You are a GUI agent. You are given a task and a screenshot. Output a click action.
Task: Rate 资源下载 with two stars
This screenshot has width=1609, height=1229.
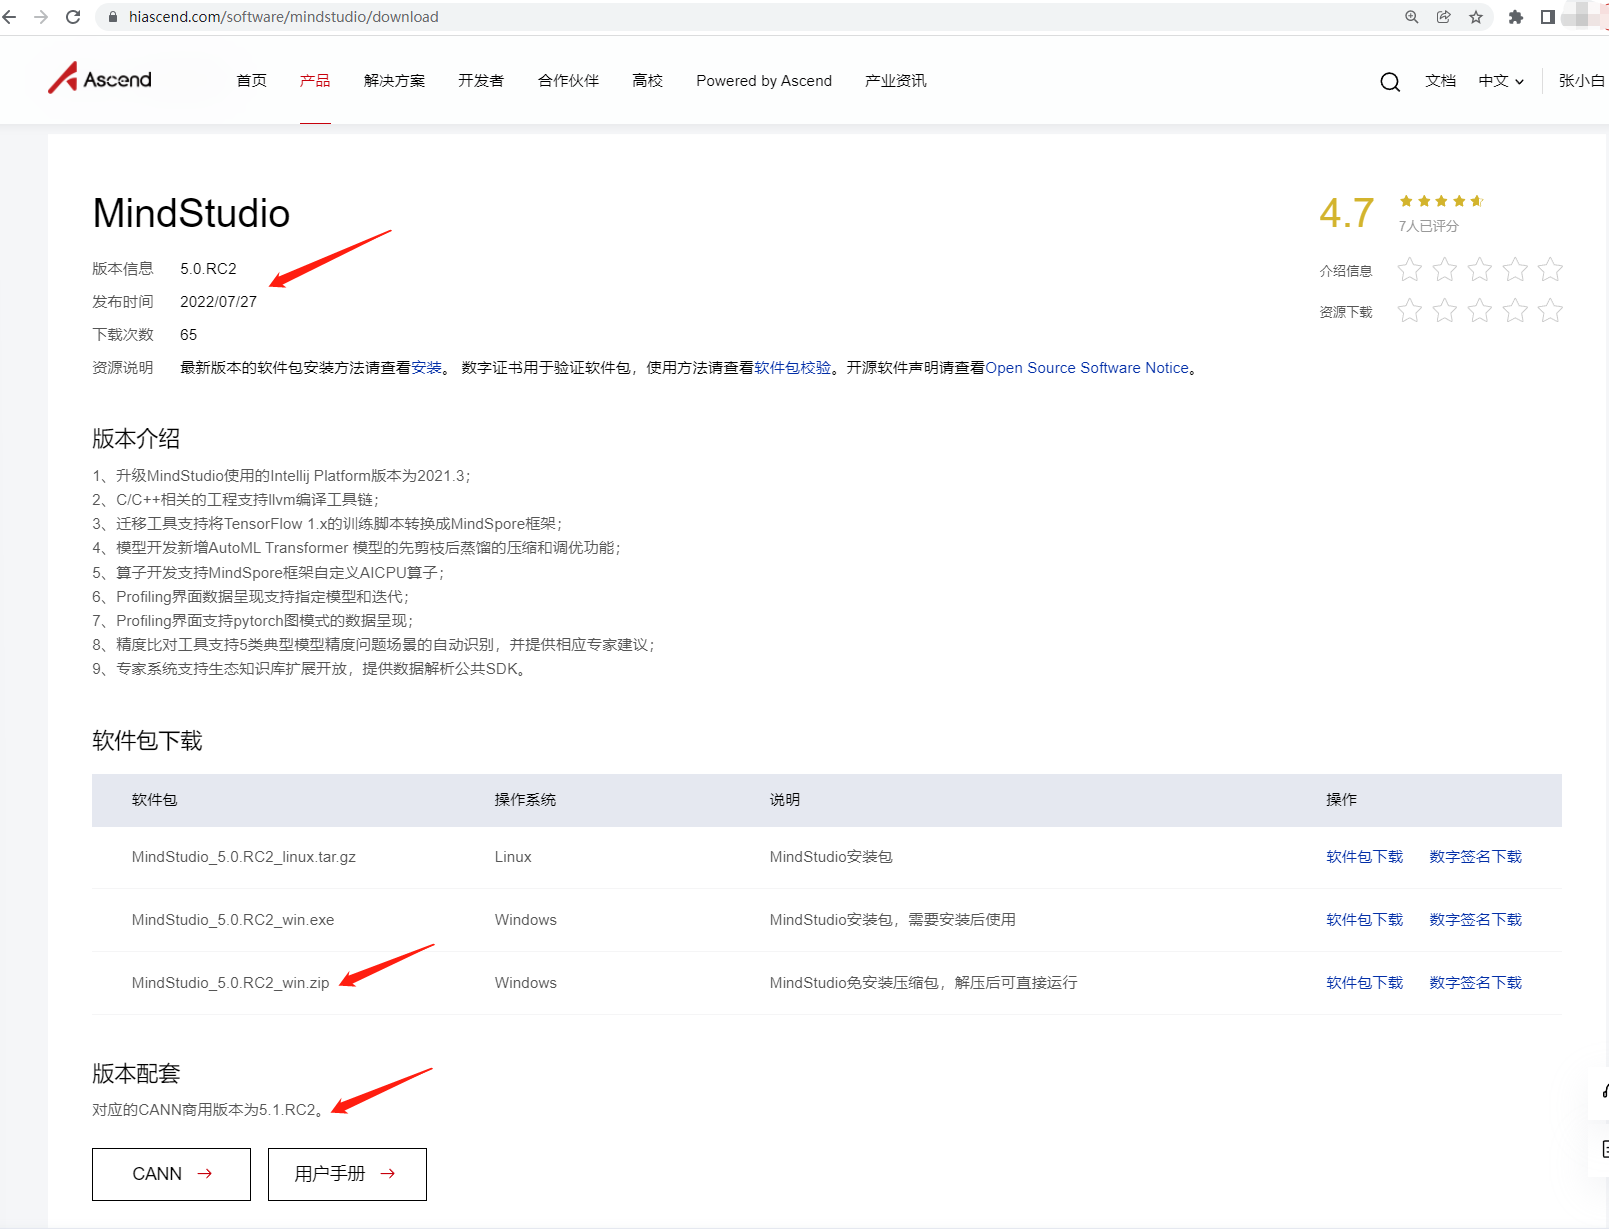pyautogui.click(x=1445, y=311)
